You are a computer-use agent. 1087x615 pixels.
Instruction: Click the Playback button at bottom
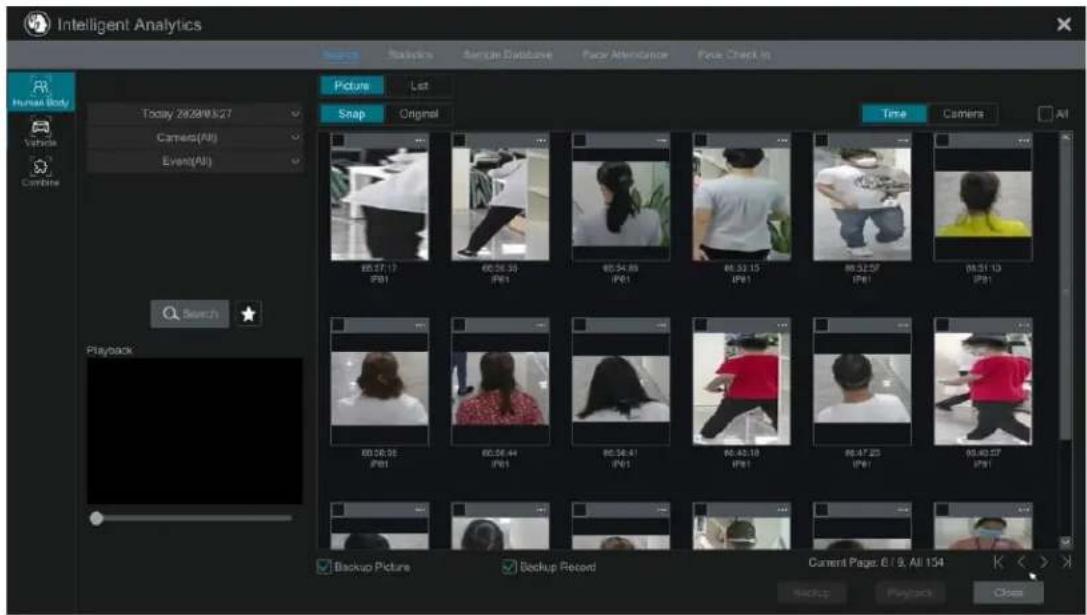pyautogui.click(x=909, y=593)
